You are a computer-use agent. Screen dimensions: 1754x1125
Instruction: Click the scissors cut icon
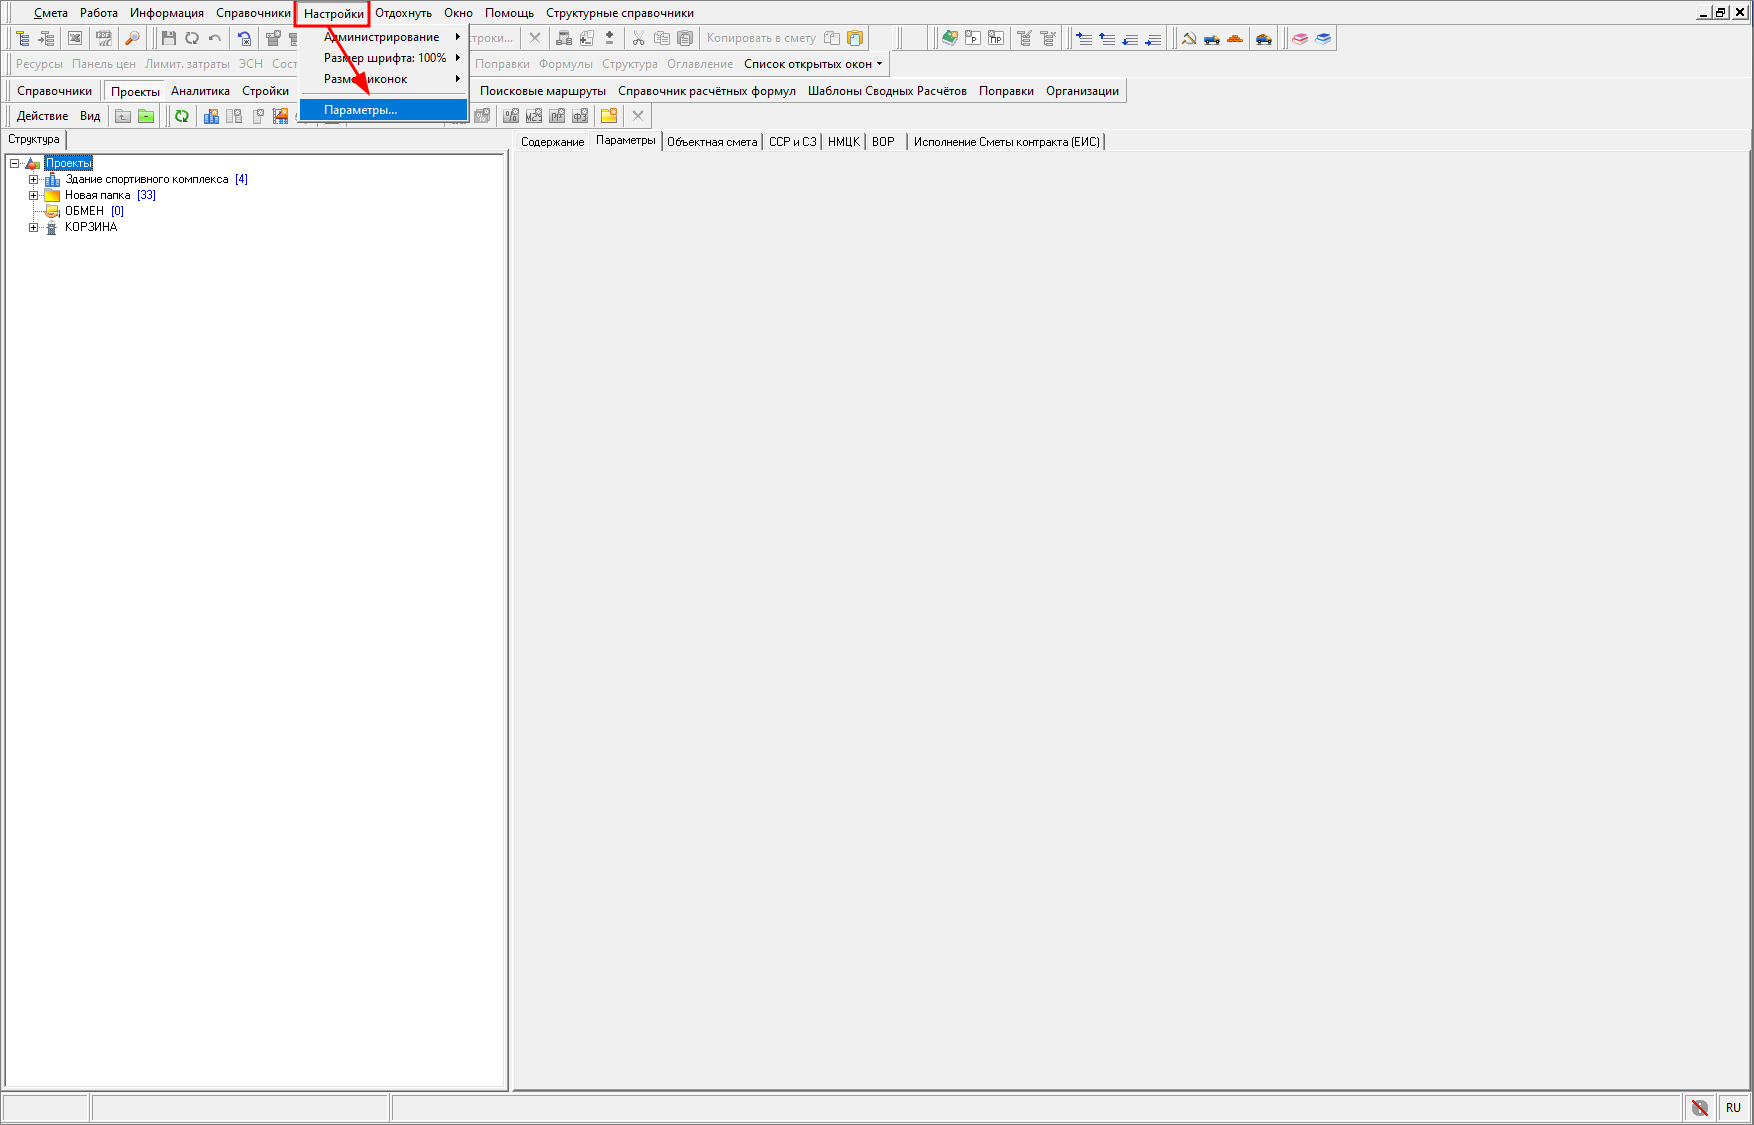click(x=638, y=38)
